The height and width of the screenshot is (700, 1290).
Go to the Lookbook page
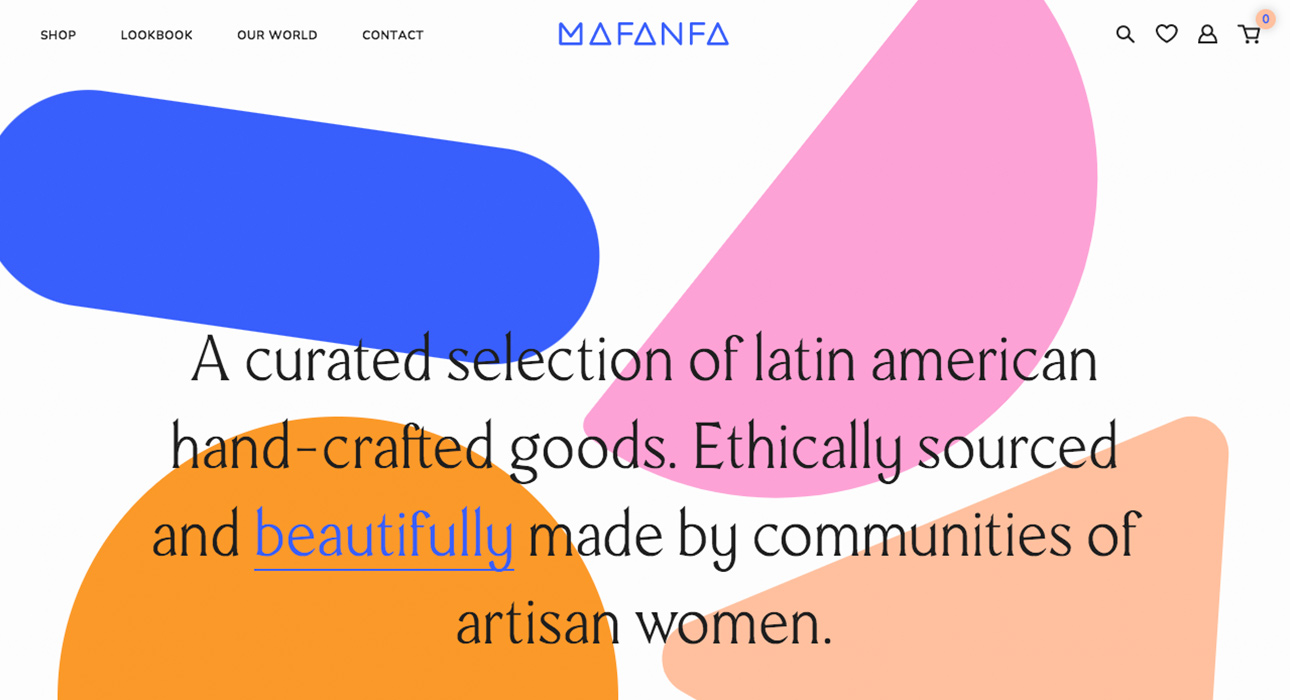tap(156, 35)
